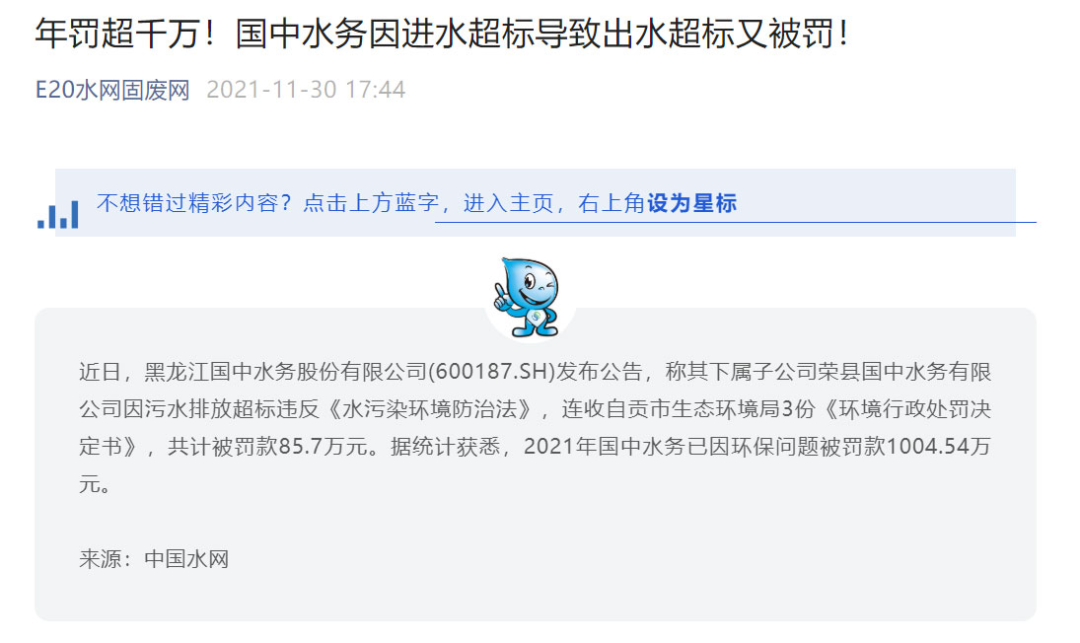This screenshot has height=643, width=1080.
Task: Click the company name 黑龙江国中水务股份有限公司
Action: 286,372
